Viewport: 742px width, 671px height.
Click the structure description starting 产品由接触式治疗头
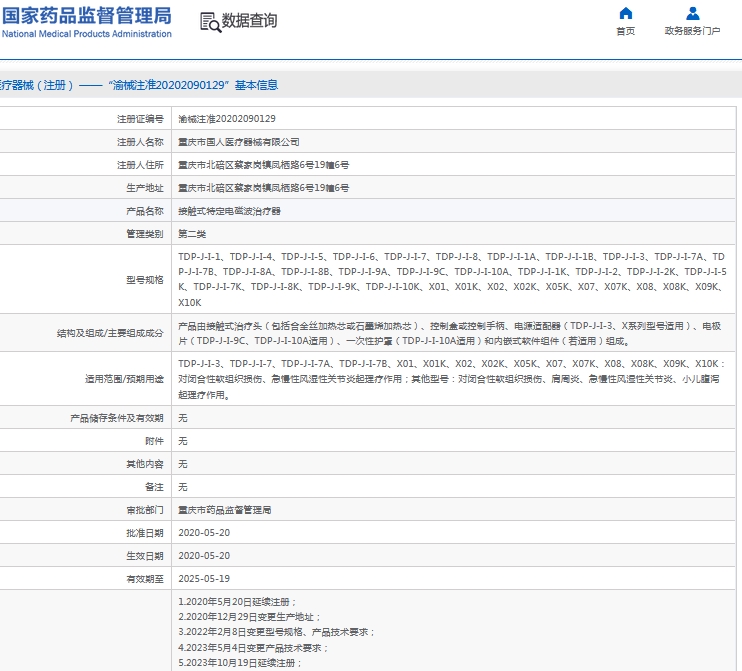coord(450,333)
